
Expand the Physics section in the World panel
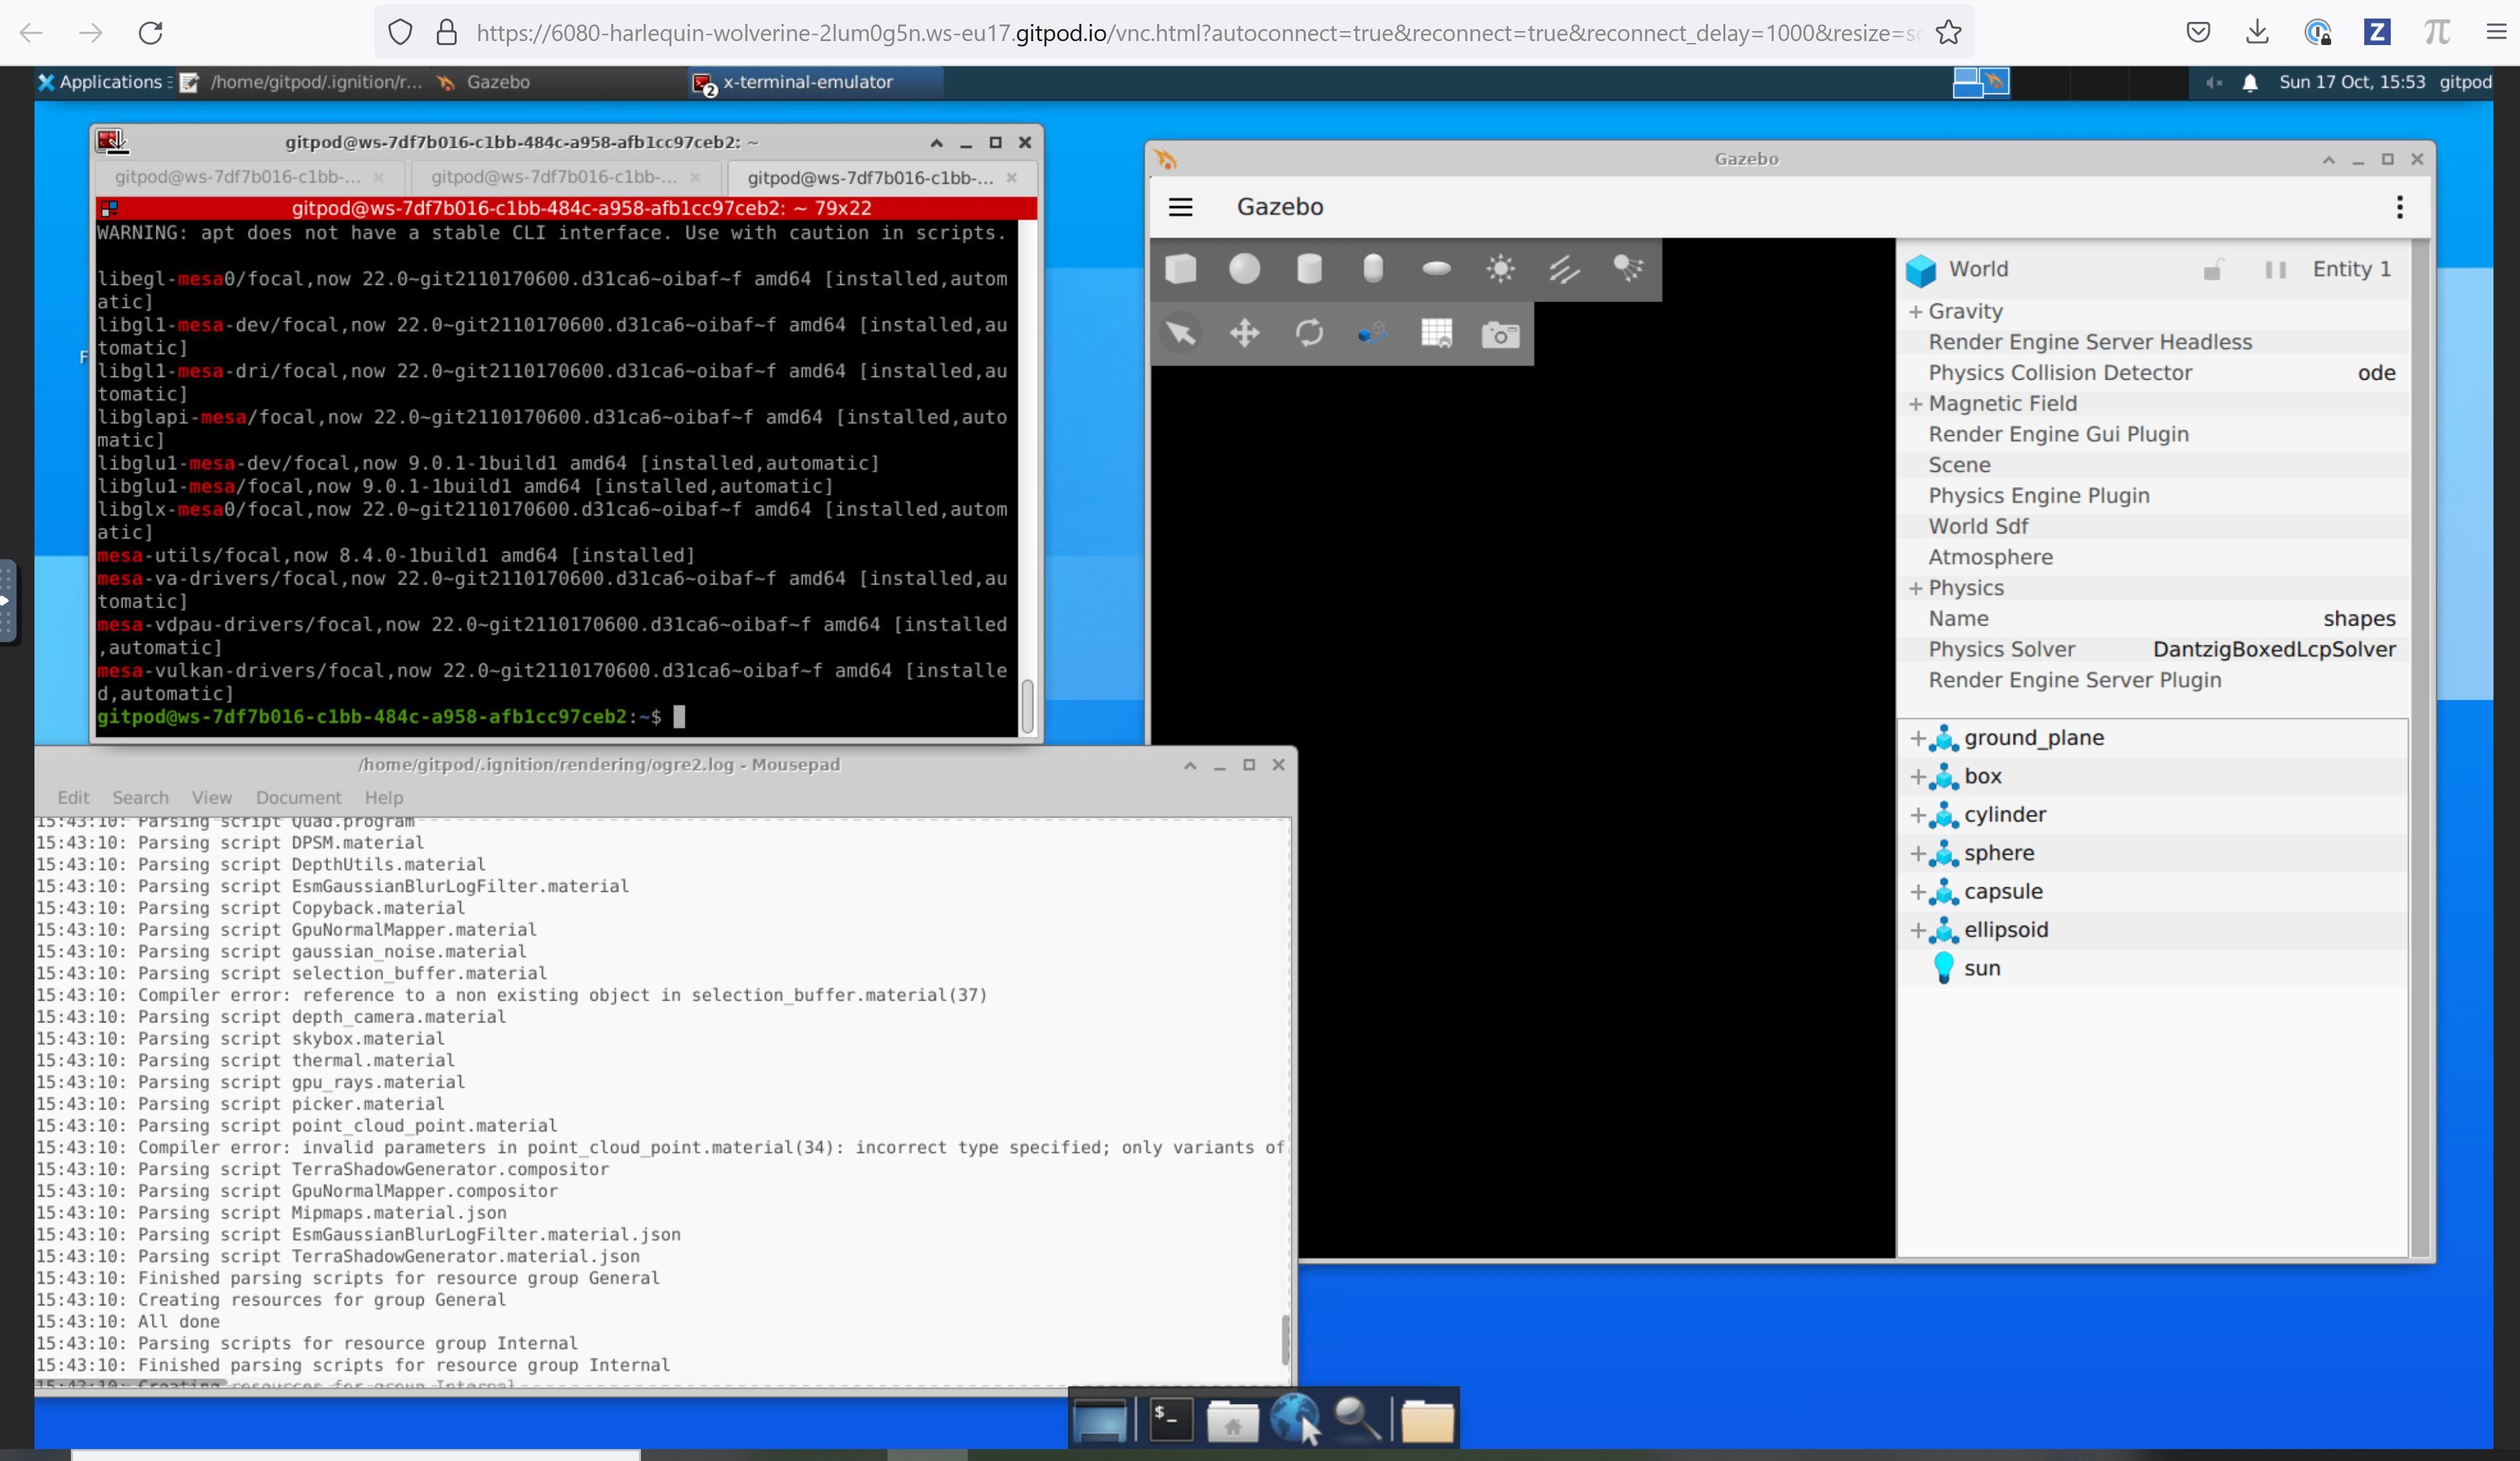[1916, 588]
